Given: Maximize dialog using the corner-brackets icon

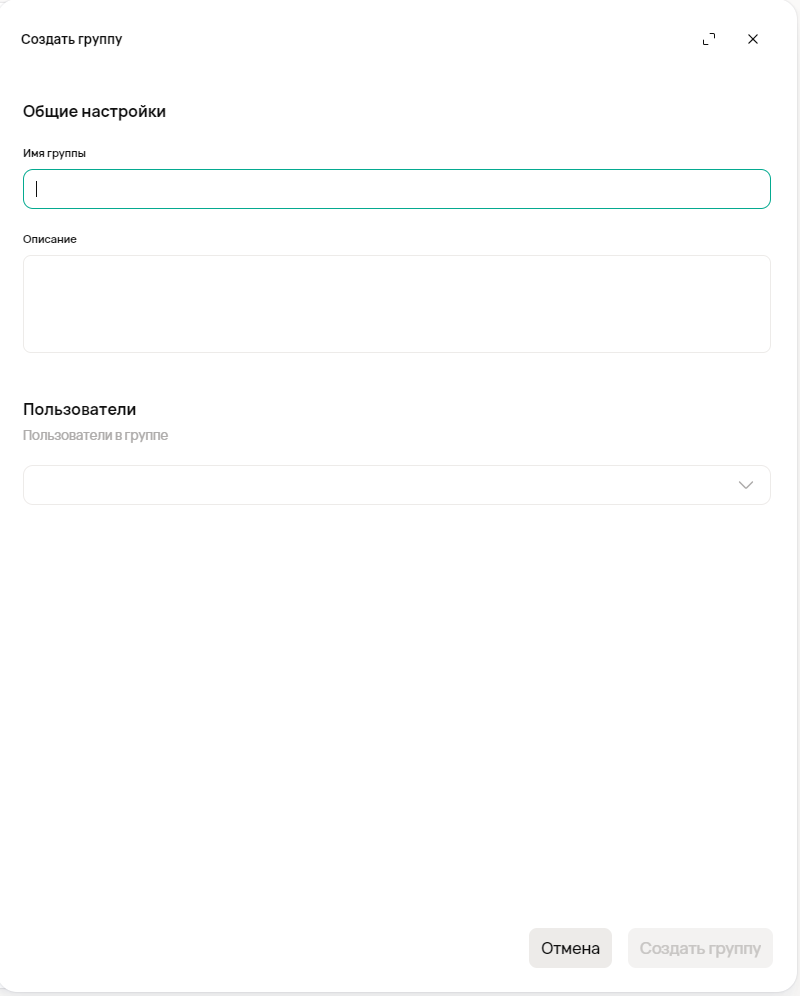Looking at the screenshot, I should coord(709,39).
